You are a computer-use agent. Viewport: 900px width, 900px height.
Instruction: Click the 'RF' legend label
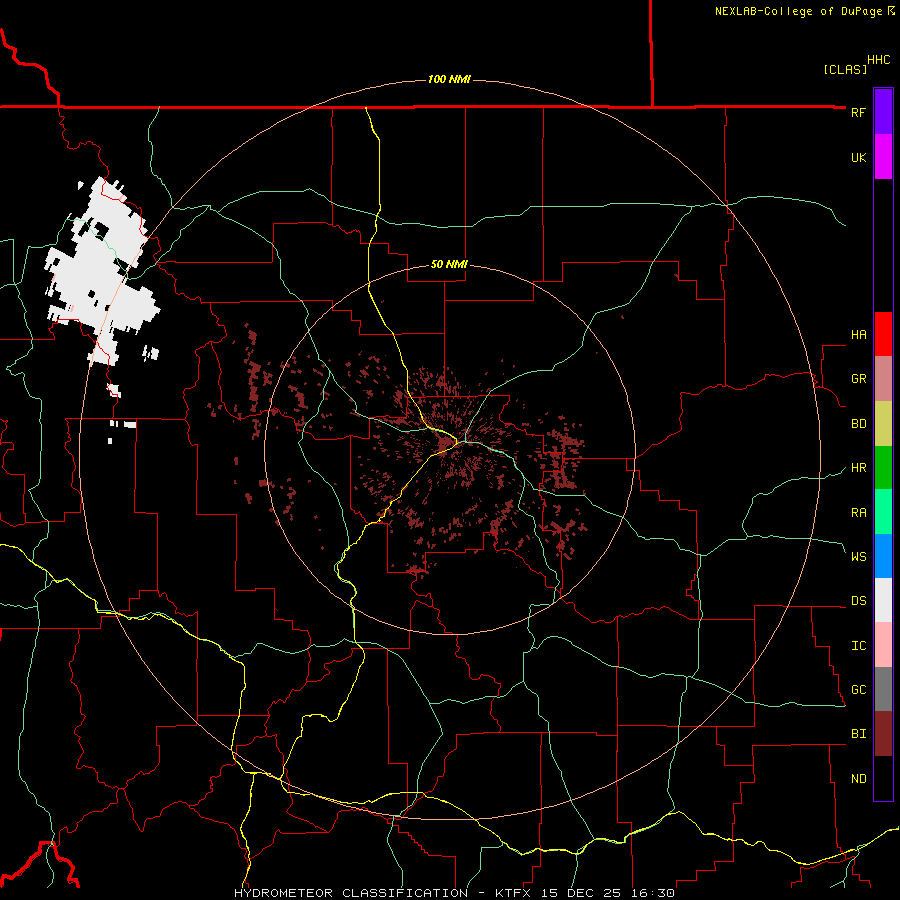(858, 112)
